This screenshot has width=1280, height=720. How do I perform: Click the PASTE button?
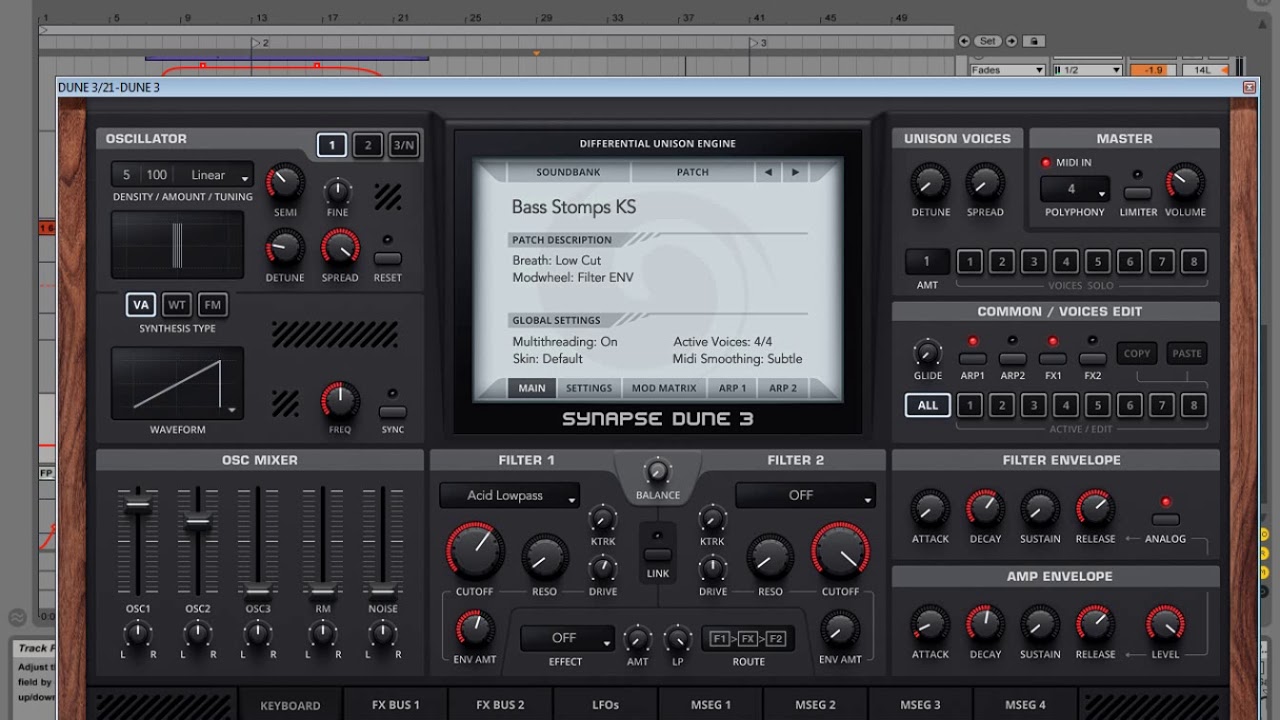coord(1187,353)
